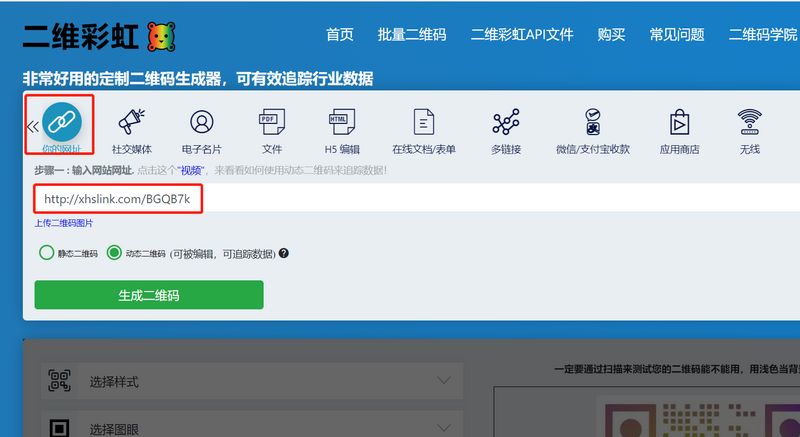Click the QR code icon beside 选择样式
Viewport: 800px width, 437px height.
pos(60,380)
